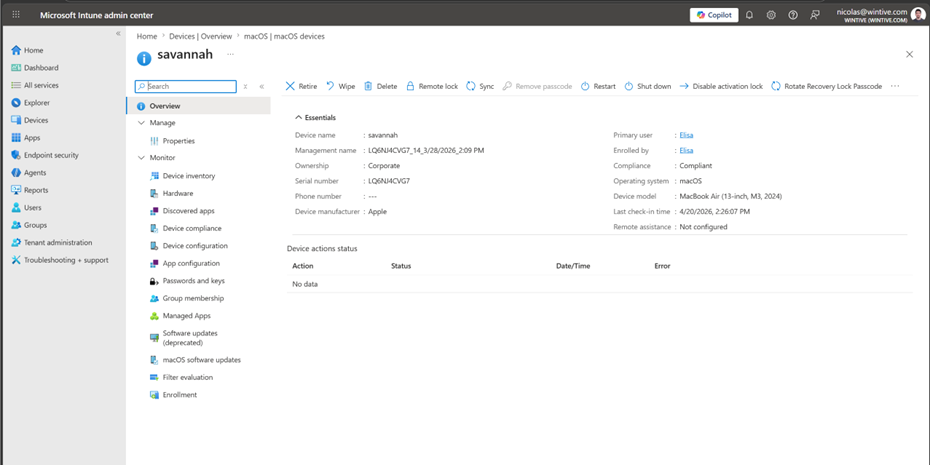Click the Retire device action
This screenshot has height=465, width=930.
point(301,87)
